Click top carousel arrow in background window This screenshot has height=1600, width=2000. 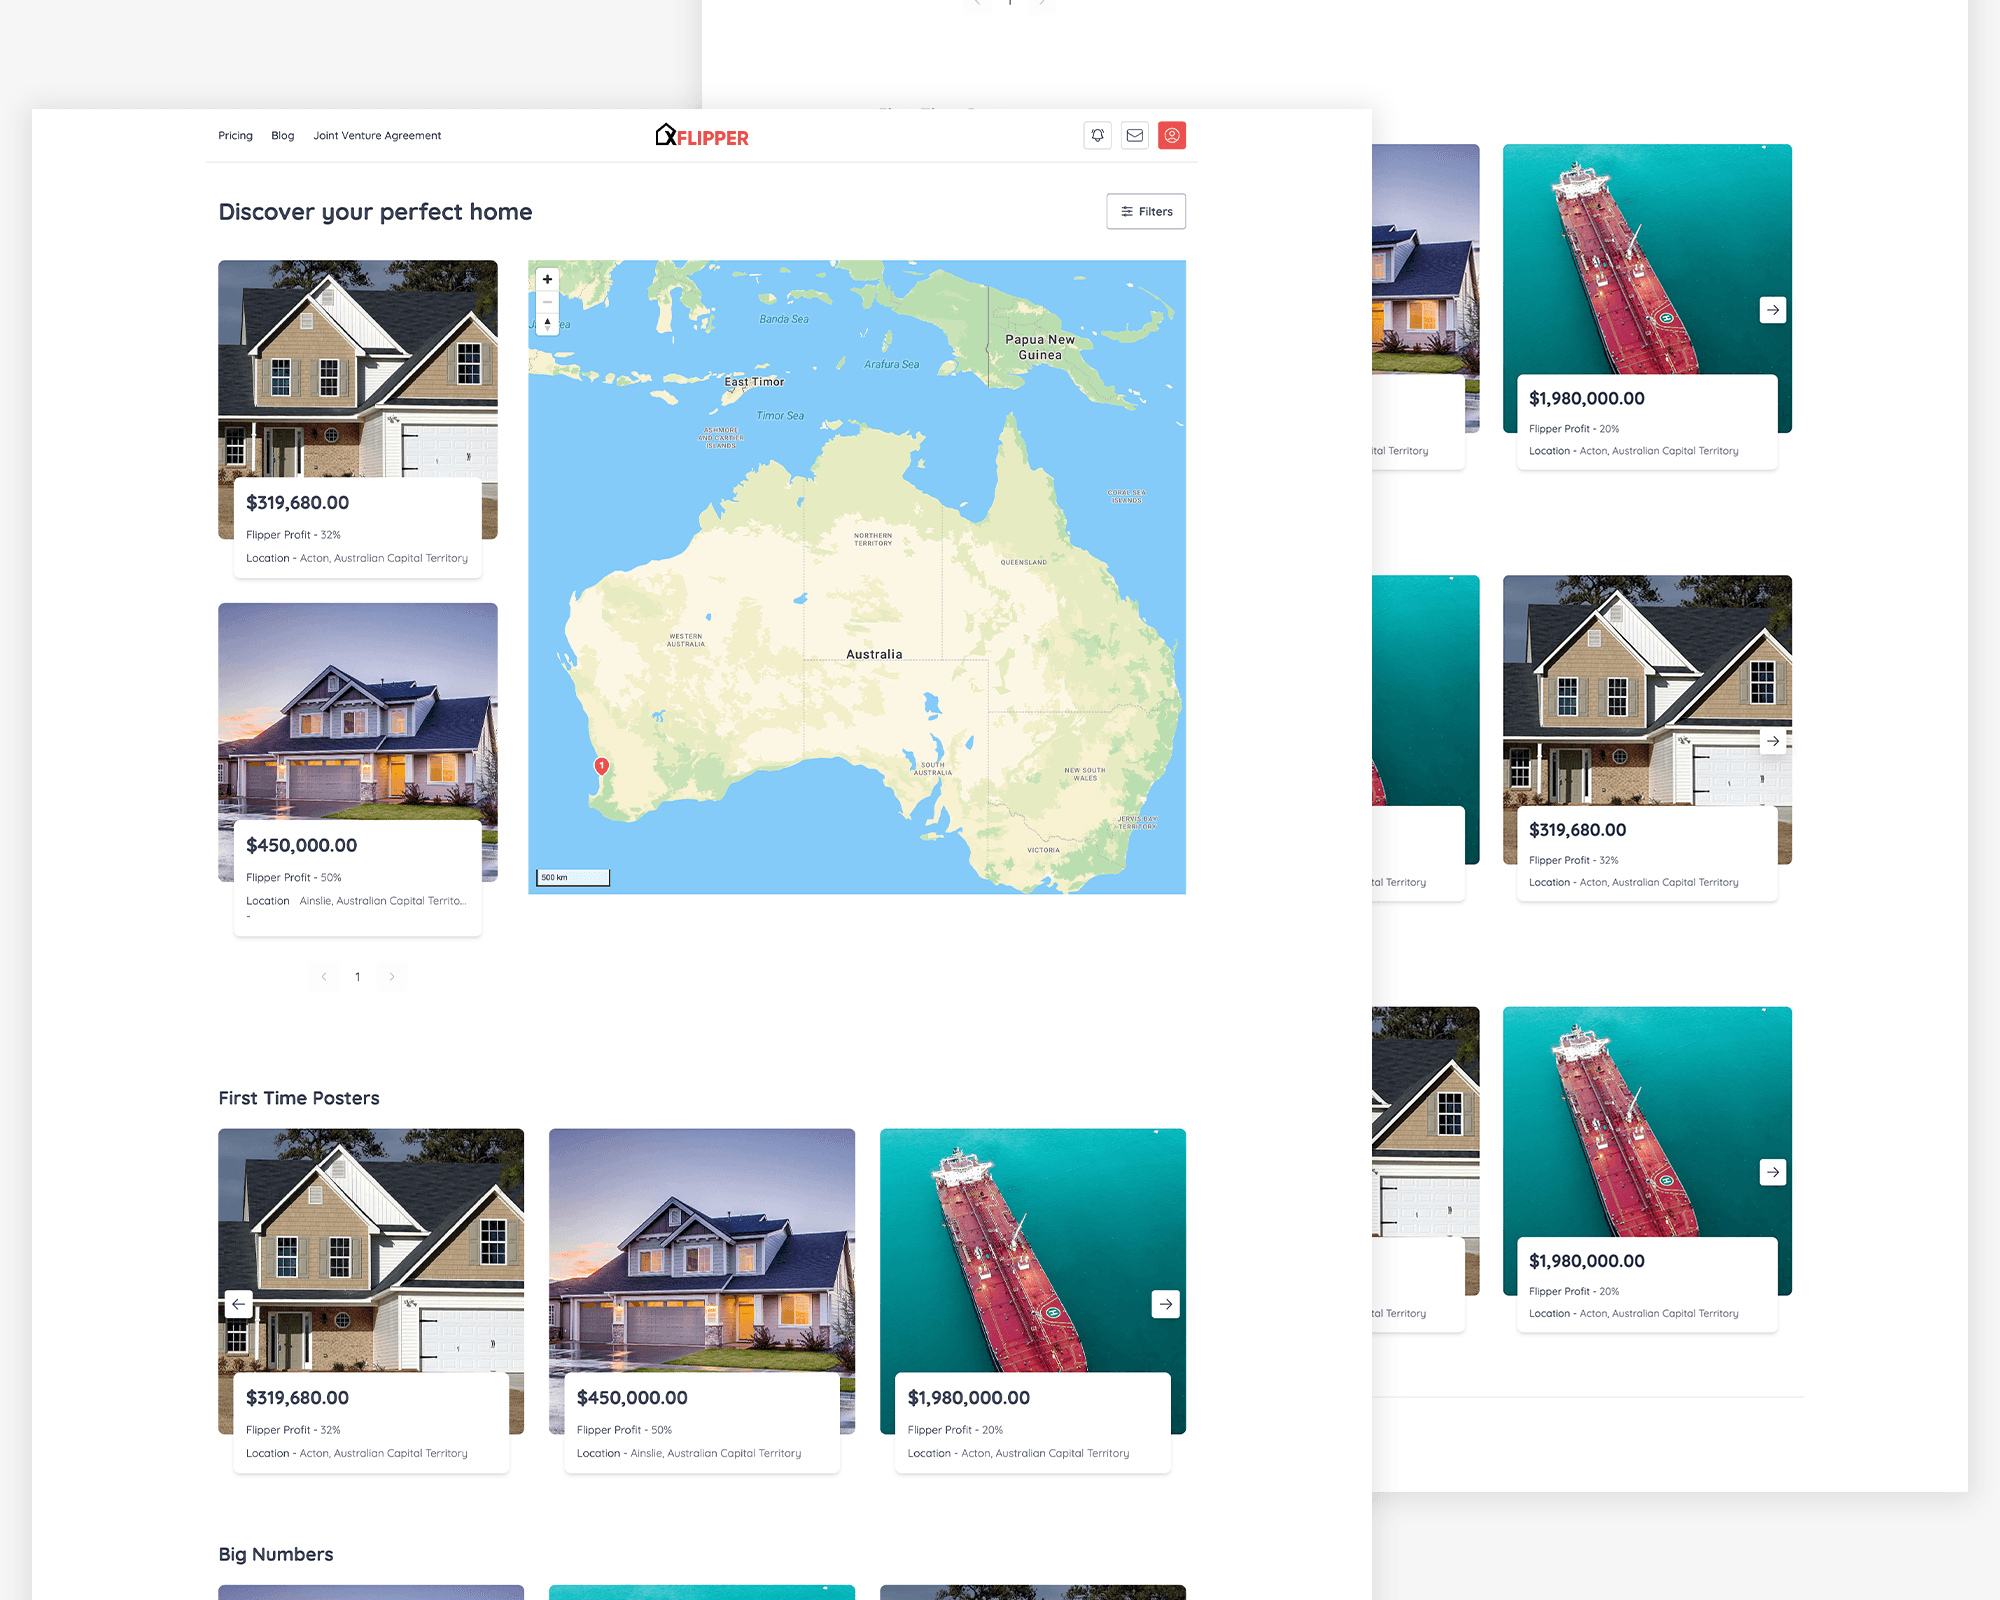[1773, 310]
